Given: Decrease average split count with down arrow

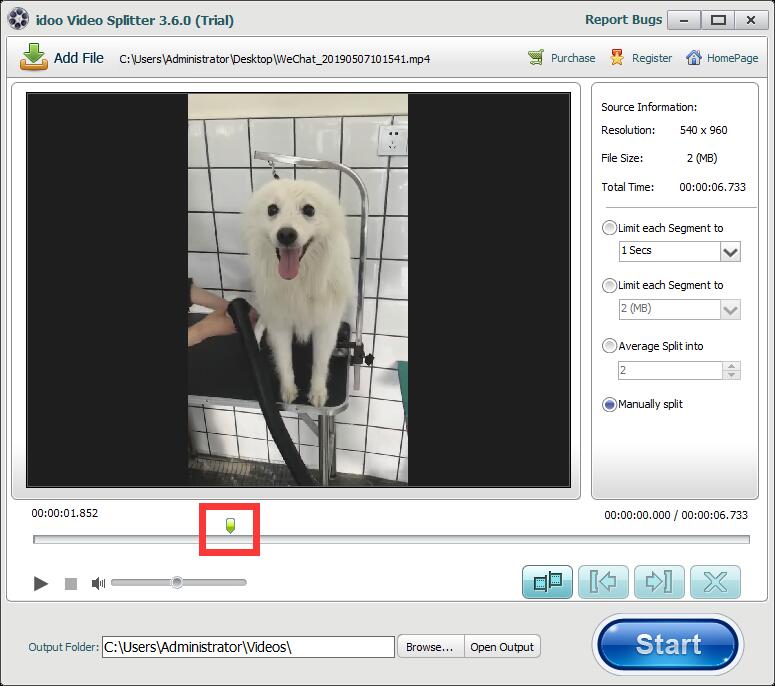Looking at the screenshot, I should (x=731, y=375).
